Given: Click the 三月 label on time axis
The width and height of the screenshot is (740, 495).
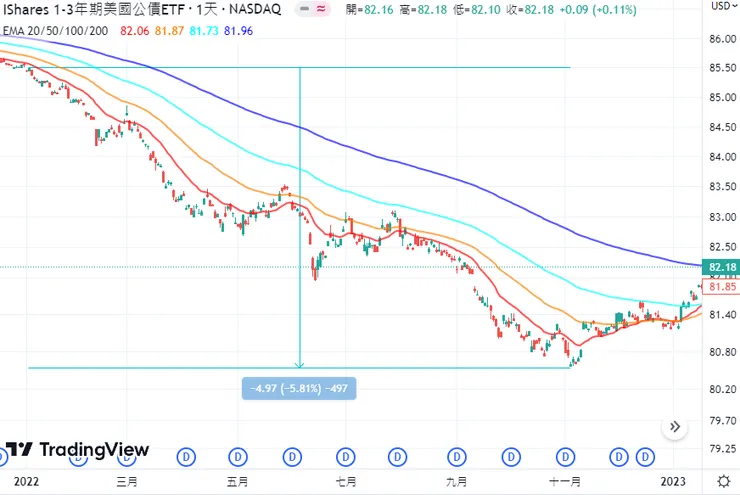Looking at the screenshot, I should tap(126, 481).
